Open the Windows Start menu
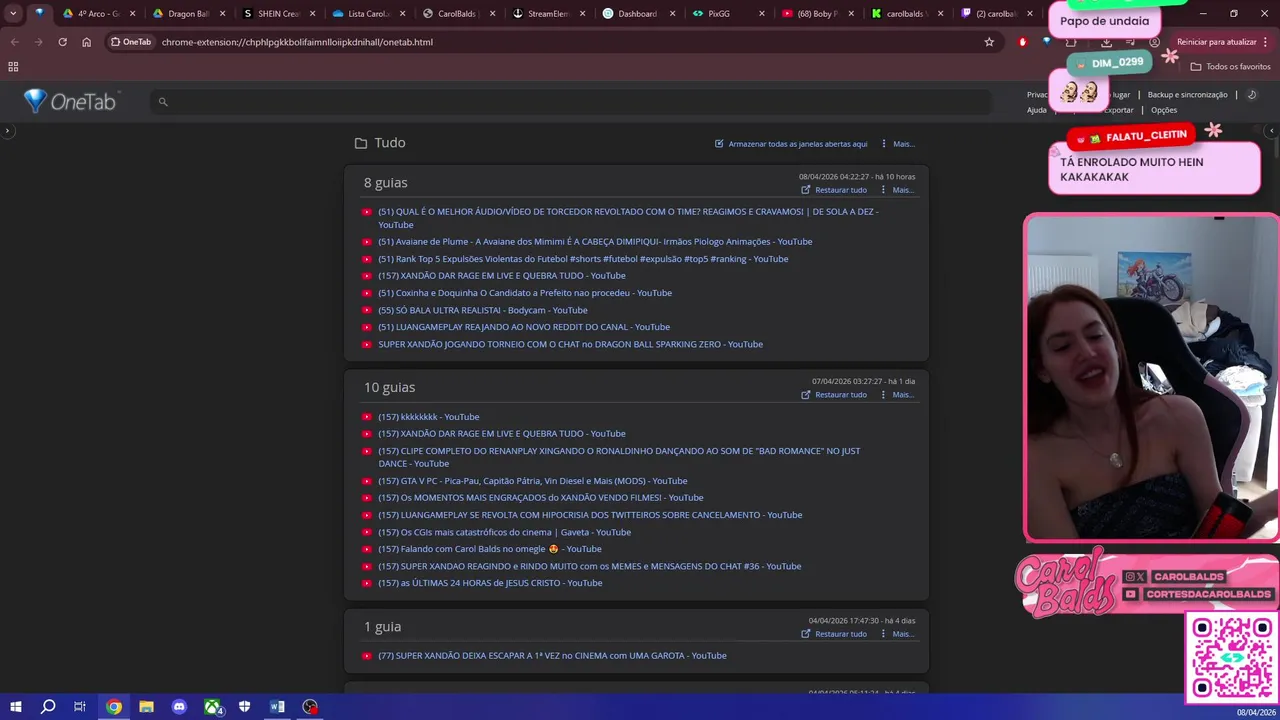The image size is (1280, 720). (15, 707)
